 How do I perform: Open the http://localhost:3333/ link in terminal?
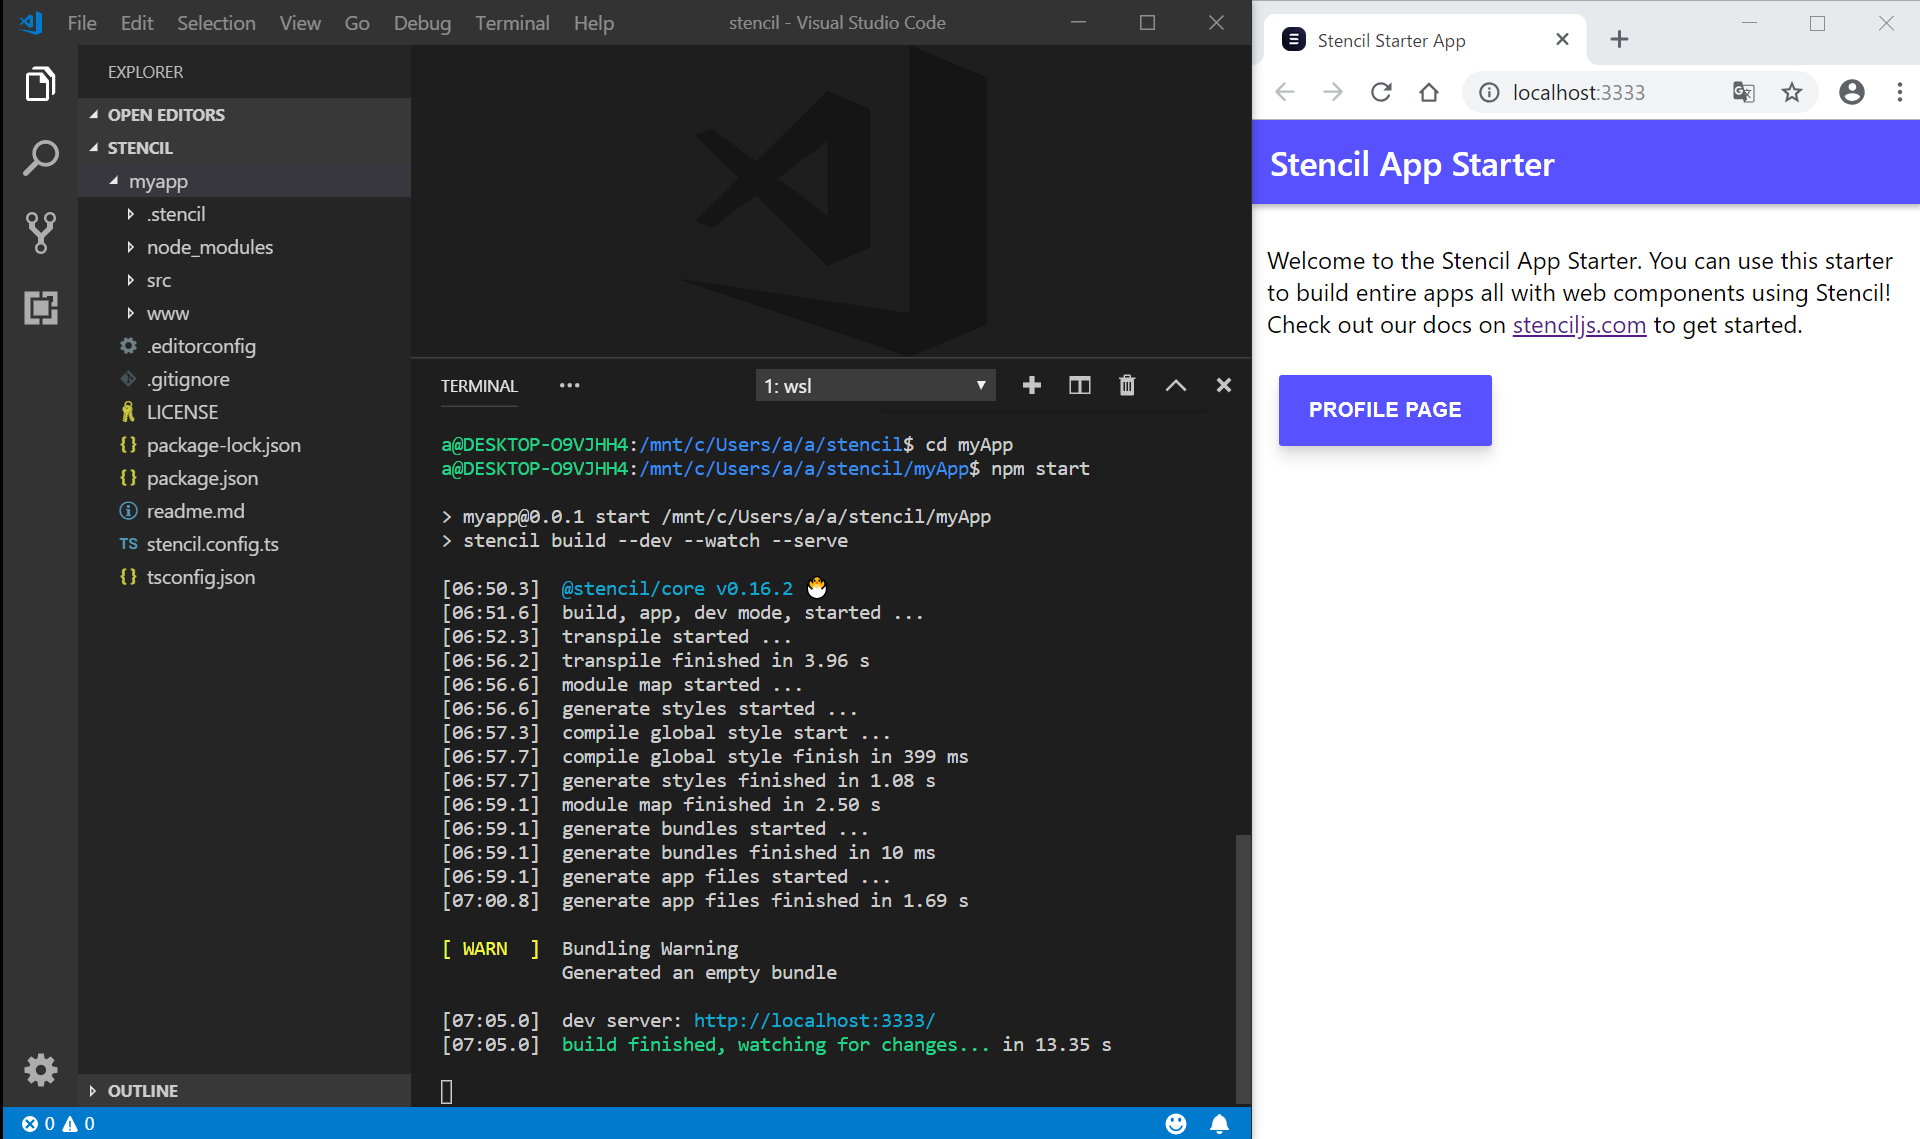tap(814, 1020)
